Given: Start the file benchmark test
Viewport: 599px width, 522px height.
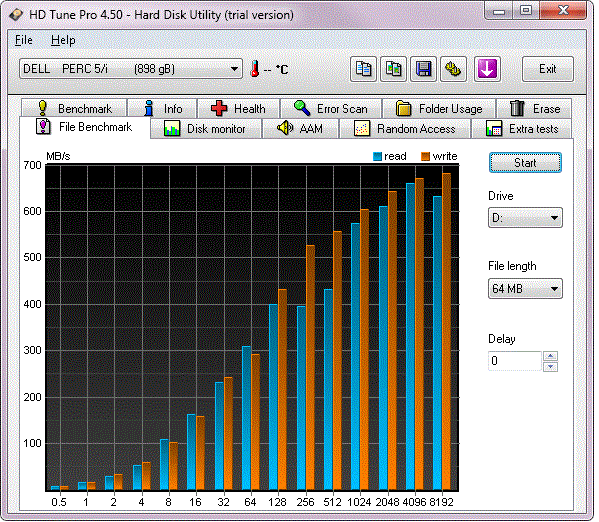Looking at the screenshot, I should [525, 163].
